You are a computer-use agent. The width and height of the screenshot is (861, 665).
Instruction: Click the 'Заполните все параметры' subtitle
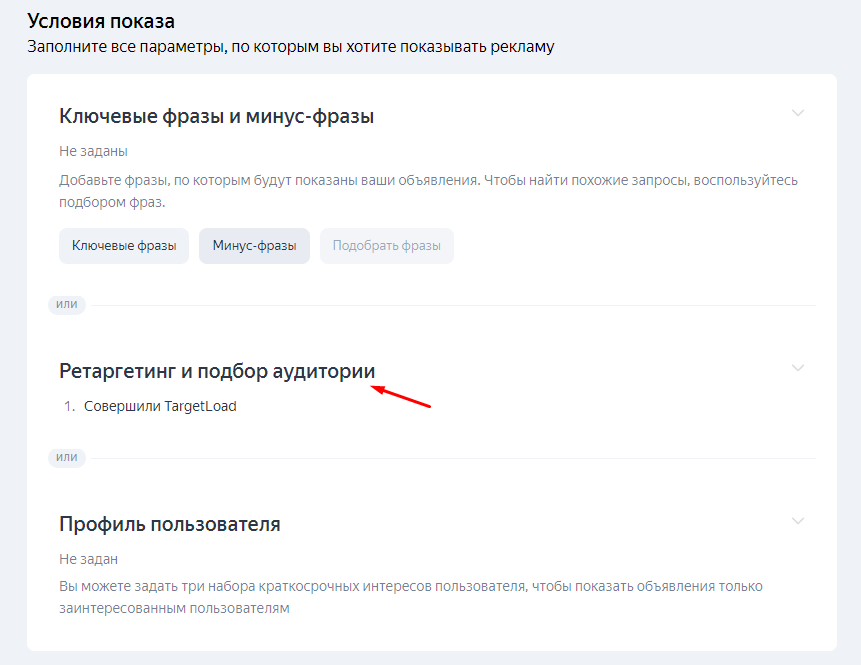tap(290, 47)
